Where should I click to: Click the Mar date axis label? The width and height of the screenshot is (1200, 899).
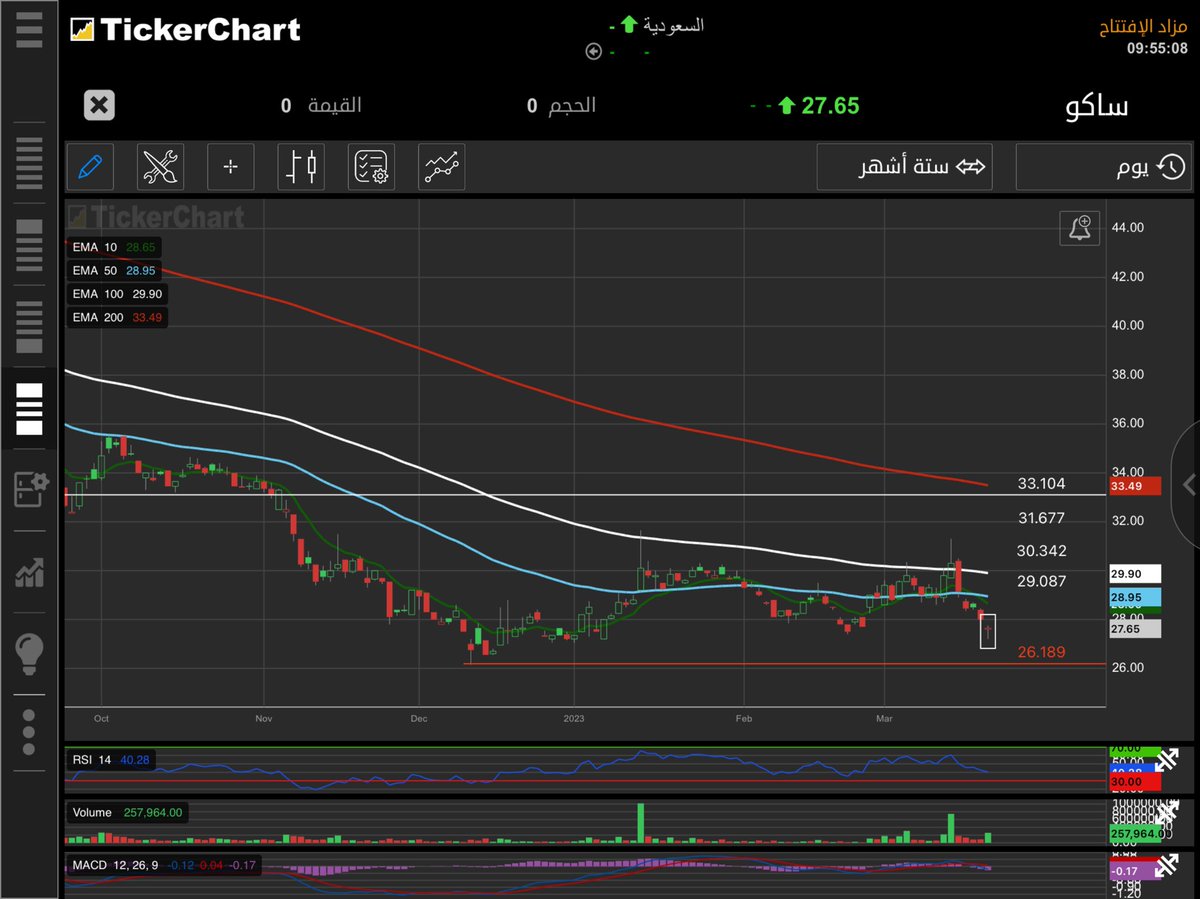884,718
